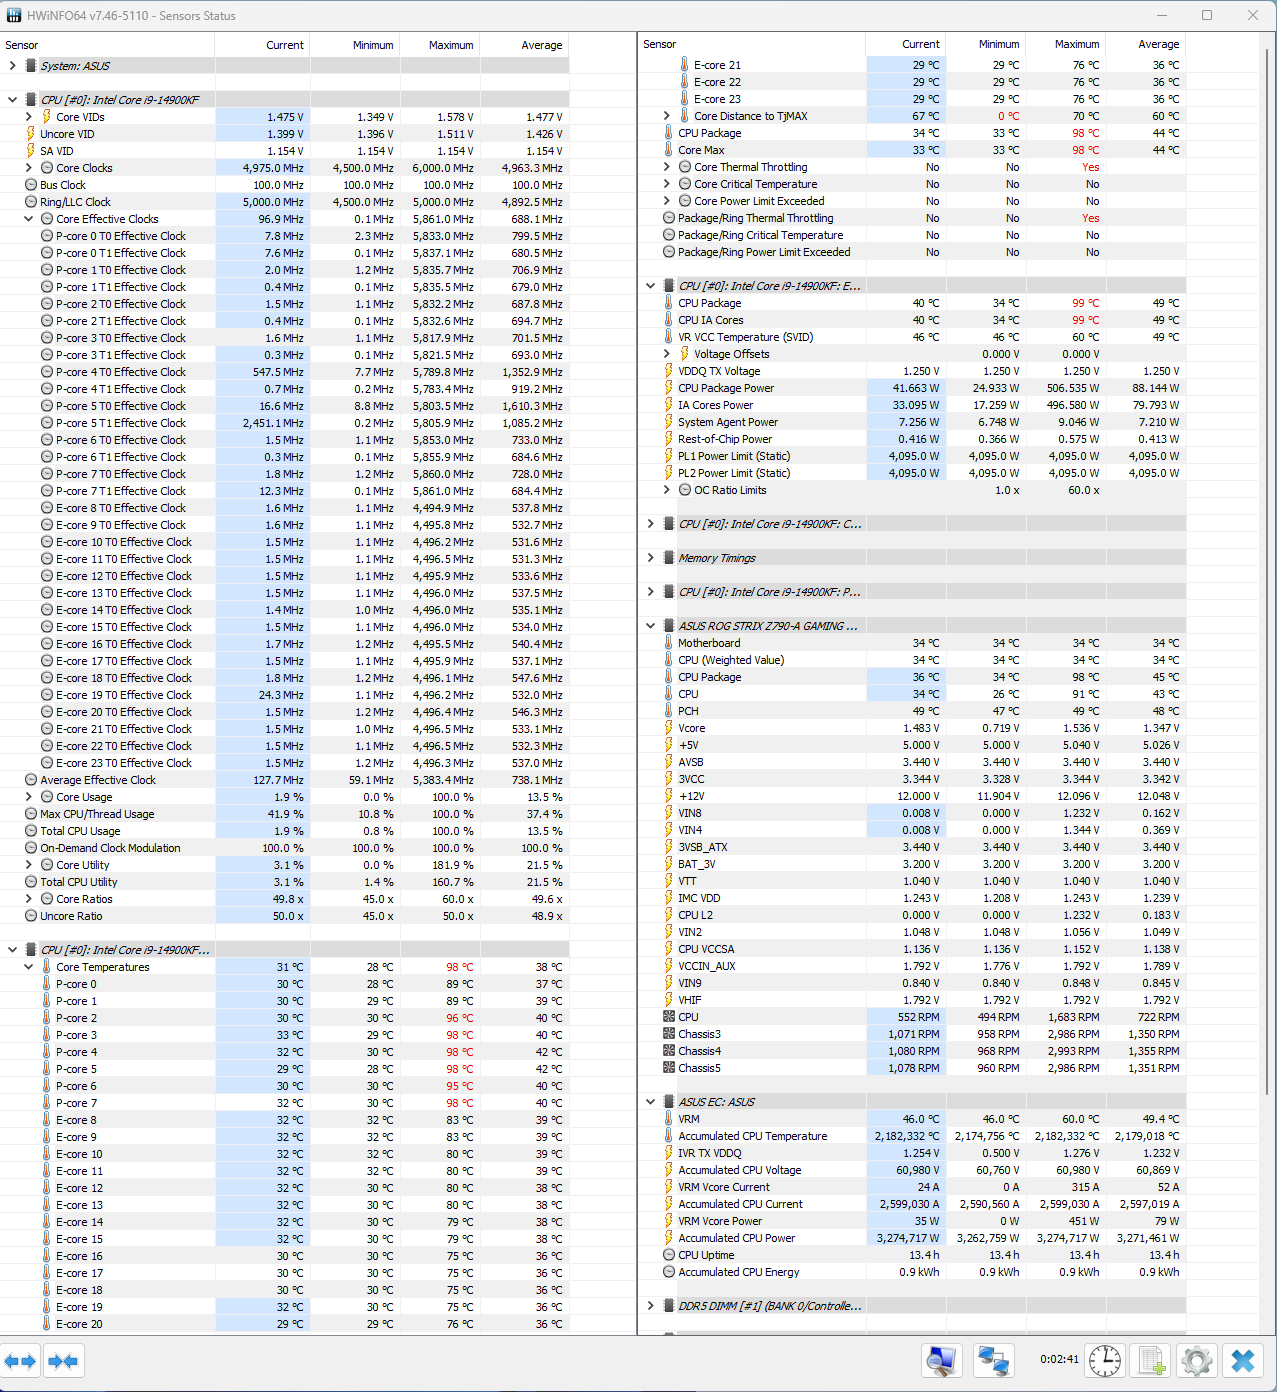This screenshot has width=1277, height=1392.
Task: Select the IVR TX VDDQ row
Action: 912,1153
